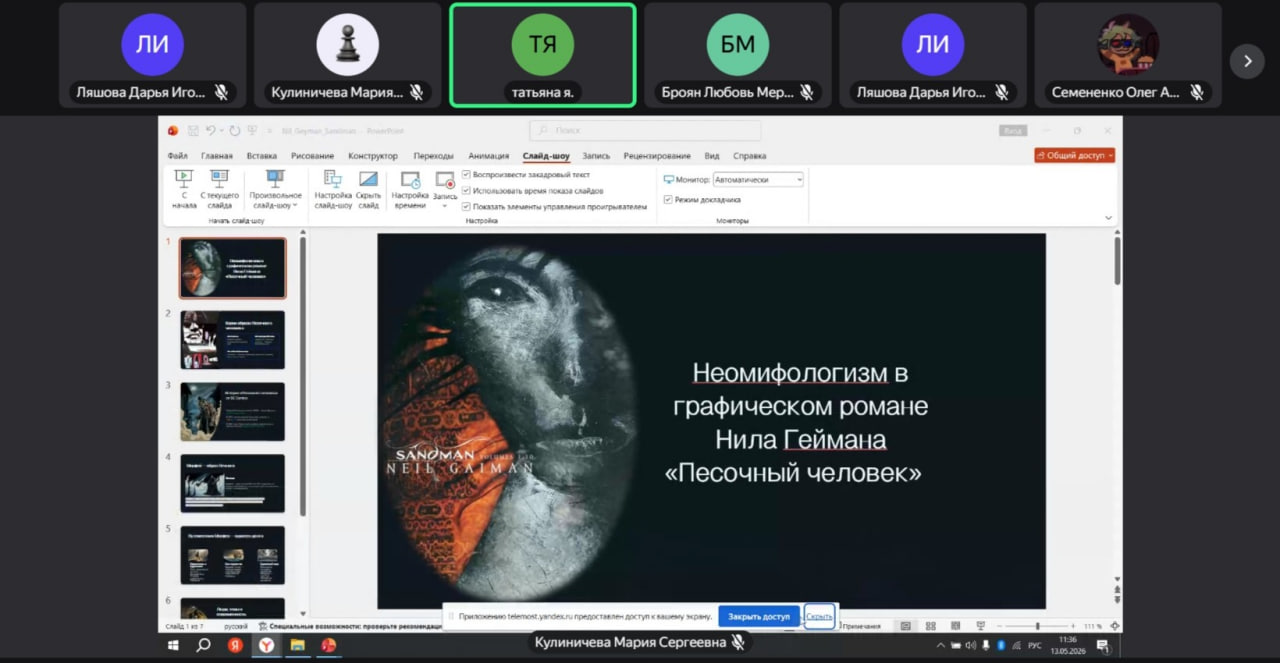Select slide 4 thumbnail in the panel
Screen dimensions: 1280x663
(x=232, y=484)
